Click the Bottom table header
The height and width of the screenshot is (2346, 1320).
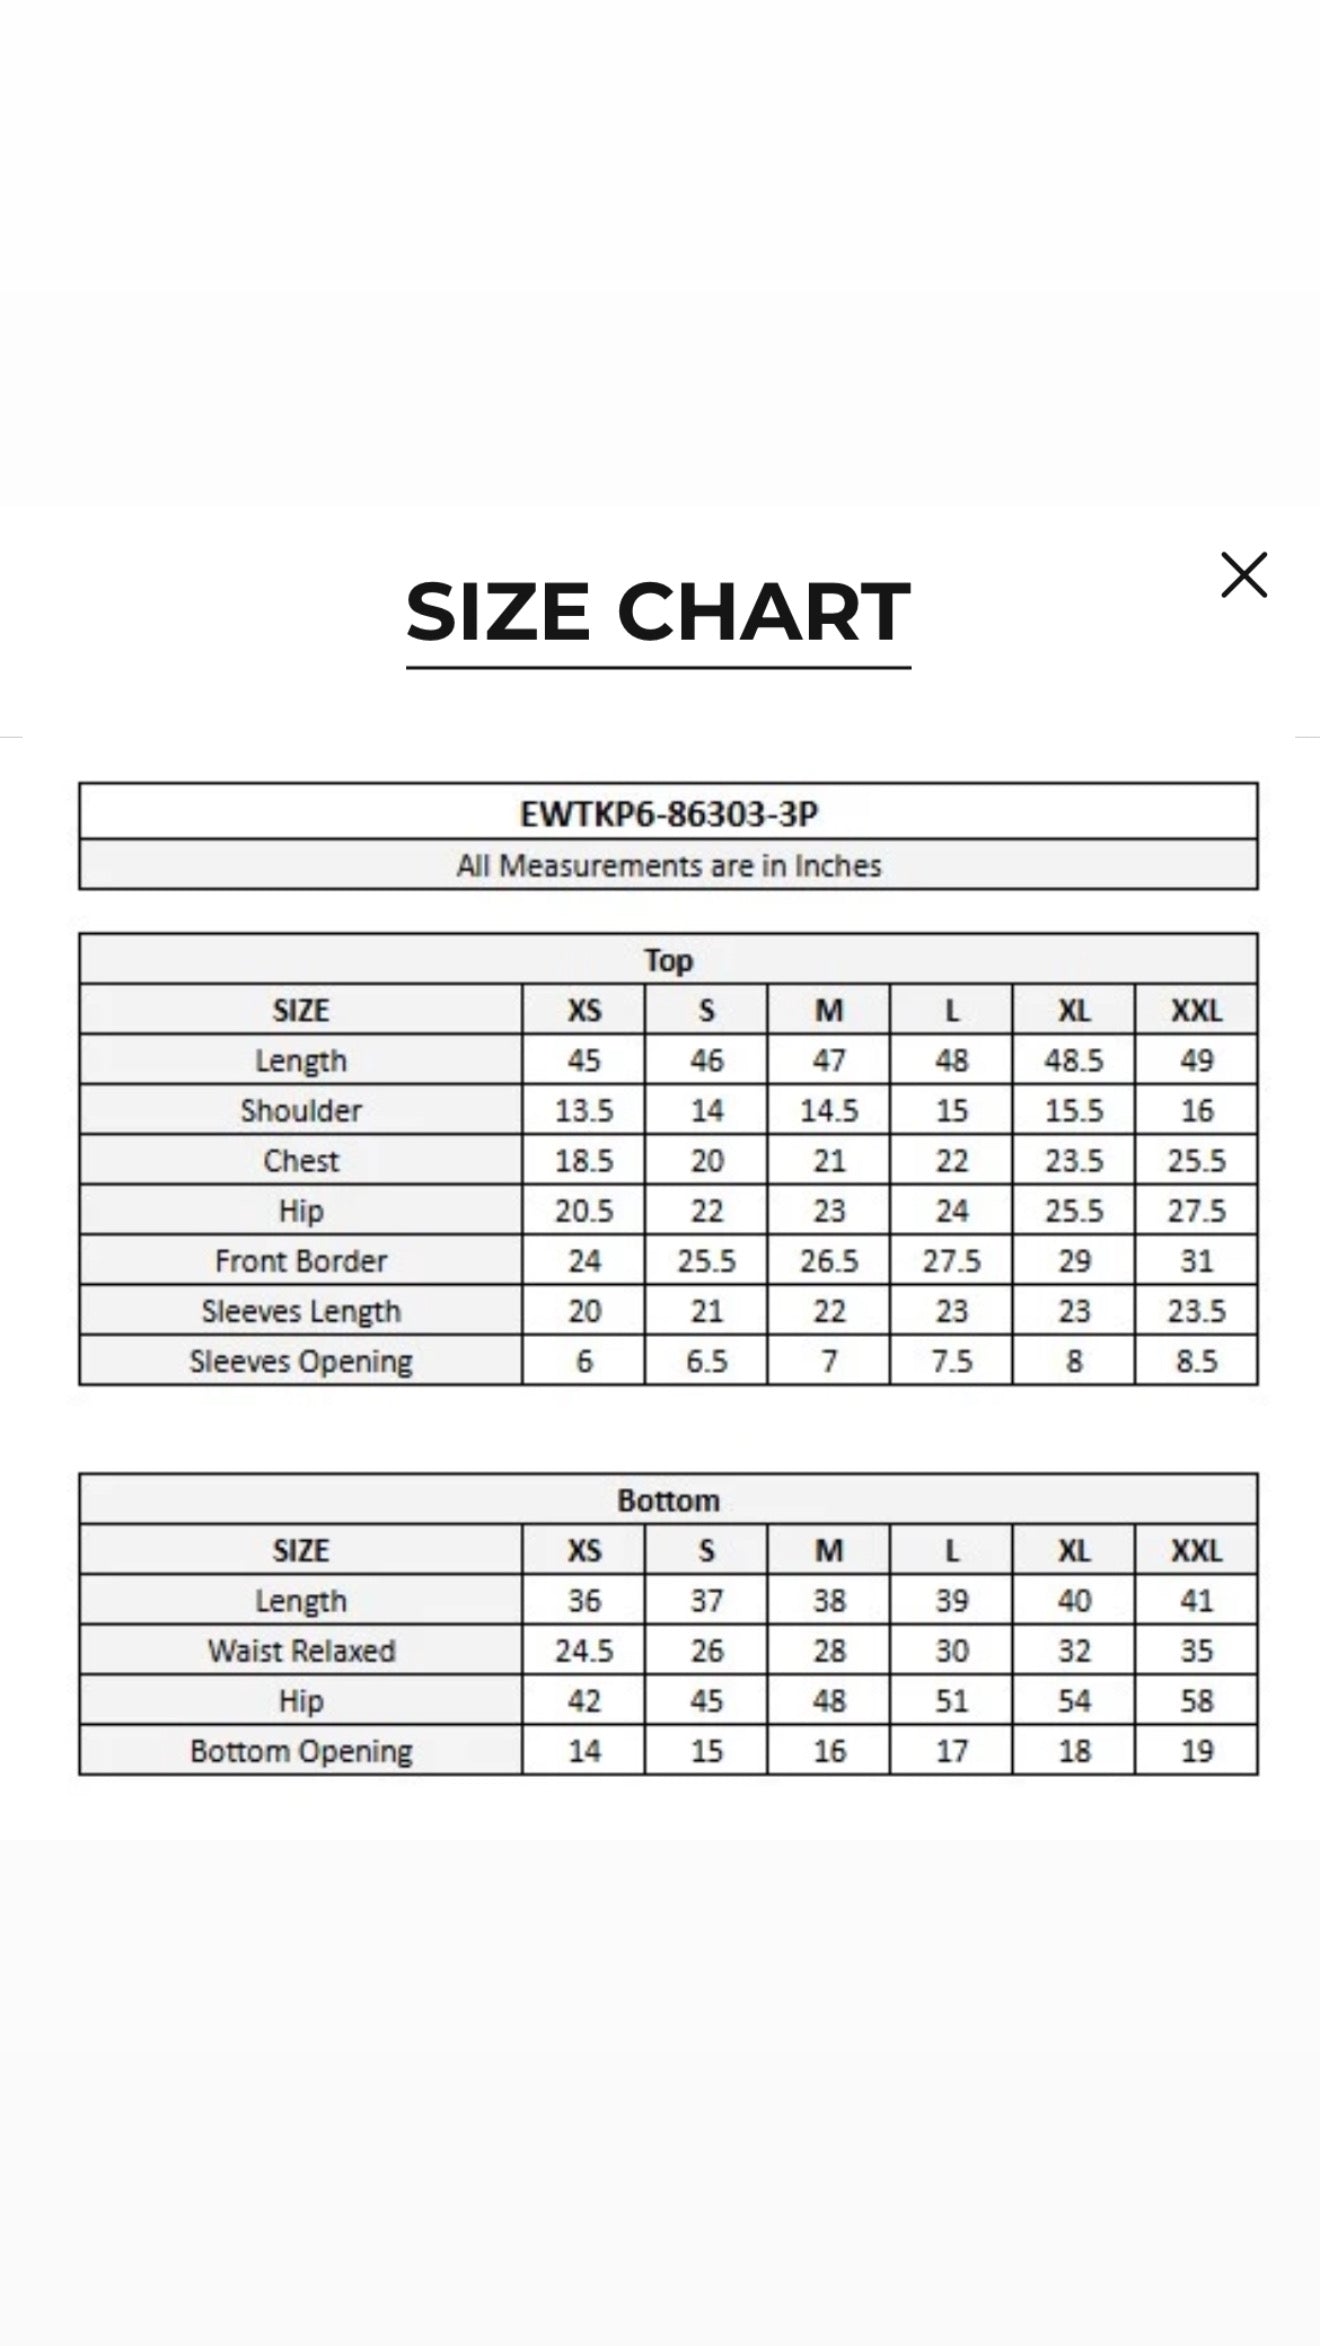point(668,1500)
